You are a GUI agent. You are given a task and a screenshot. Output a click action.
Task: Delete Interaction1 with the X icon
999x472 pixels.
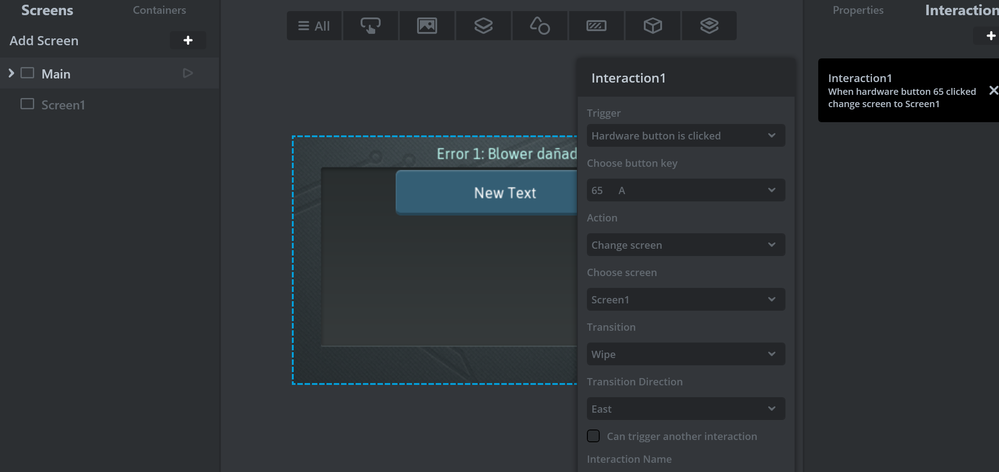[993, 90]
